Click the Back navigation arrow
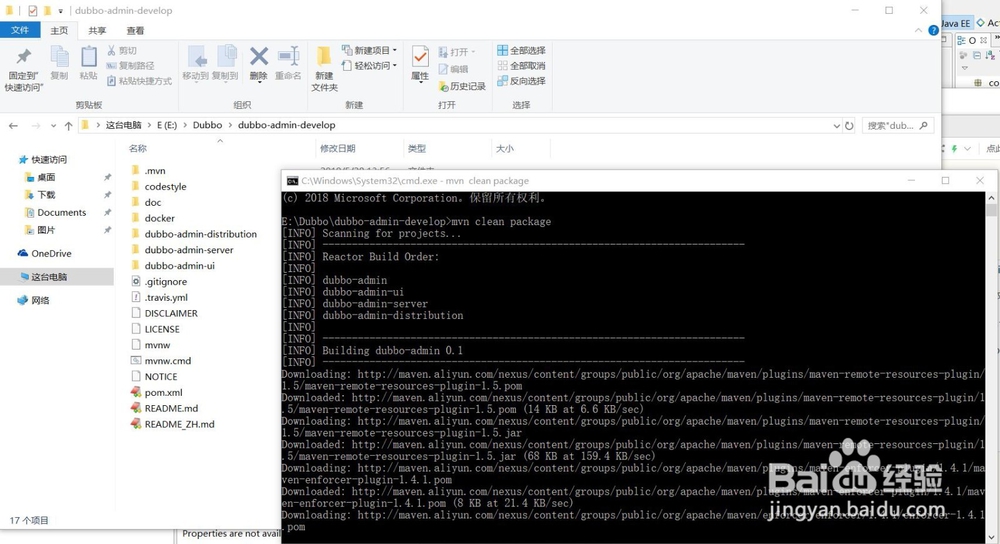 pos(13,126)
